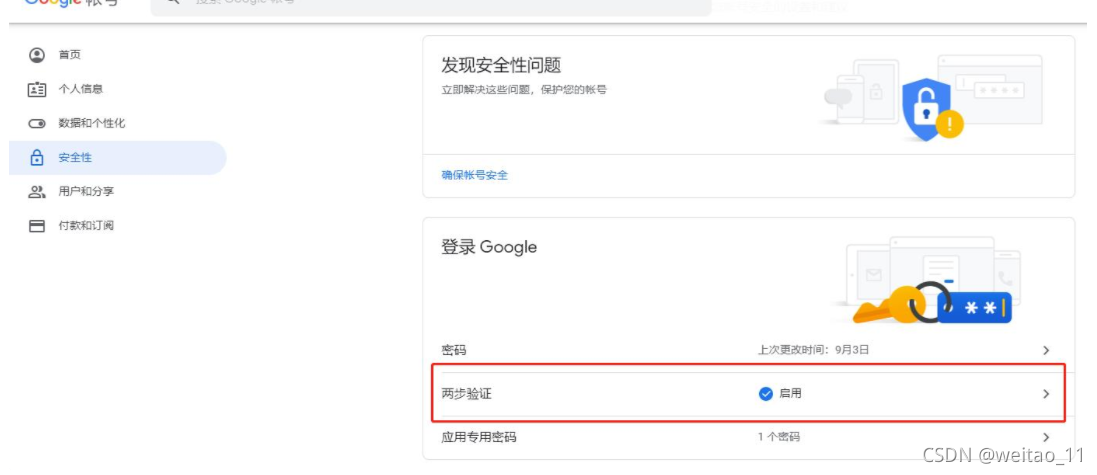Click the 数据和个性化 toggle icon
This screenshot has width=1097, height=475.
click(x=36, y=124)
